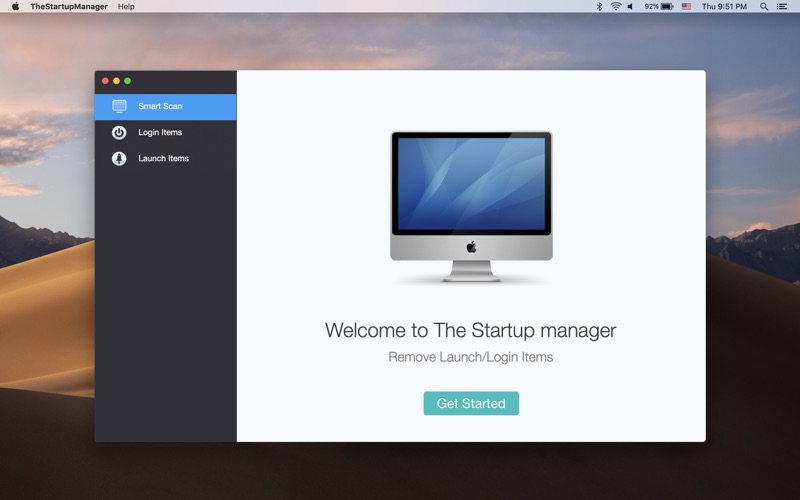Click the Remove Launch/Login Items subtitle
The height and width of the screenshot is (500, 800).
[470, 357]
